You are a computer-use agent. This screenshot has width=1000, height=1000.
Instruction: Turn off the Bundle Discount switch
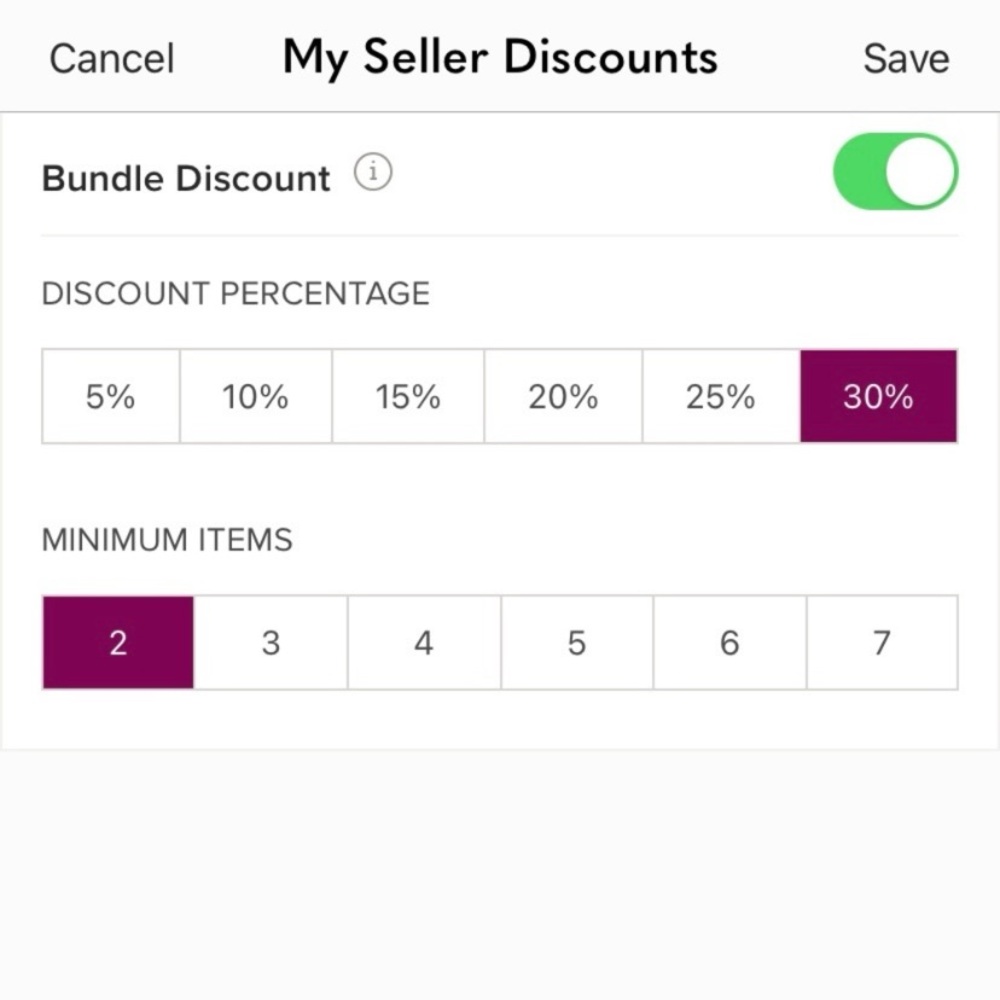(895, 172)
